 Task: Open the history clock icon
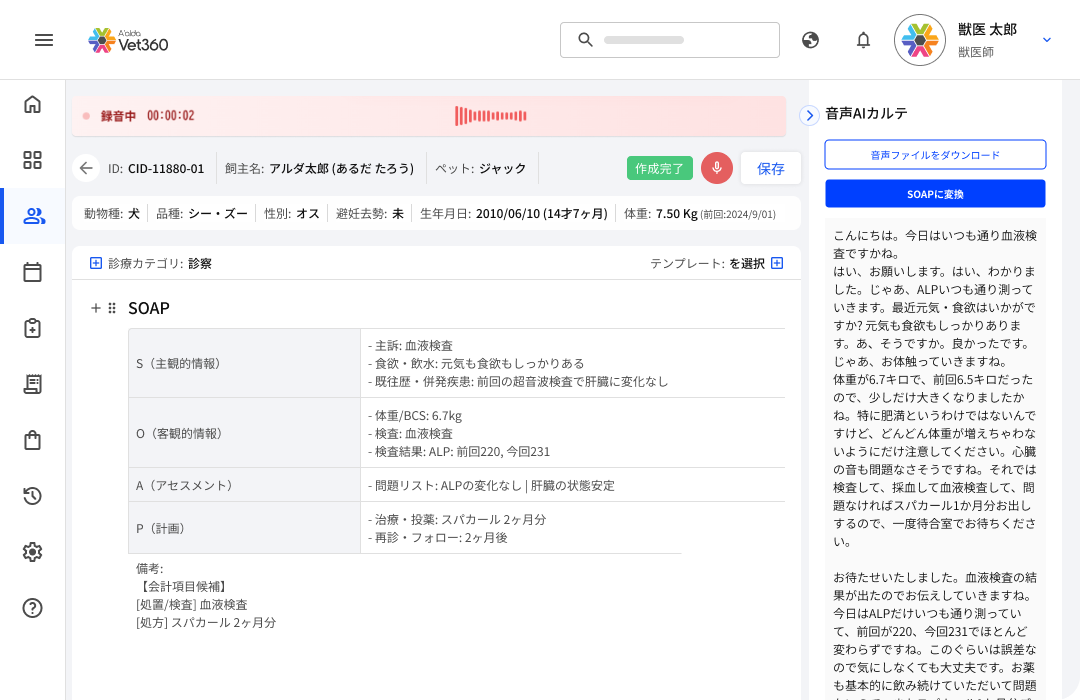[x=32, y=496]
